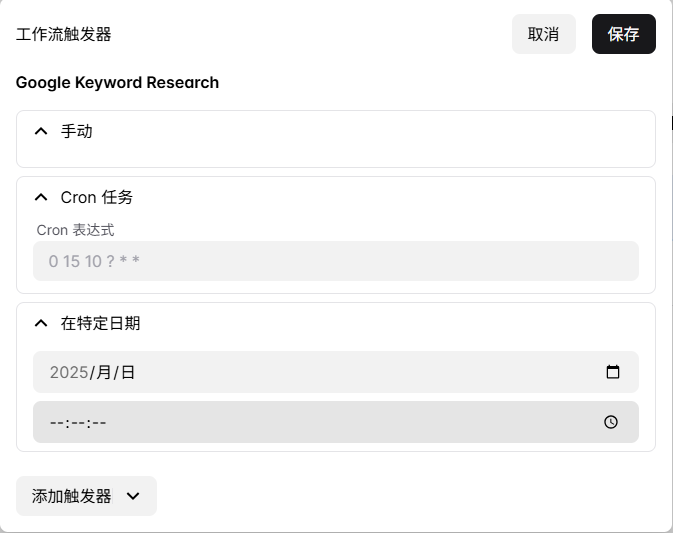Image resolution: width=673 pixels, height=533 pixels.
Task: Select the 日 day segment in date field
Action: click(x=127, y=372)
